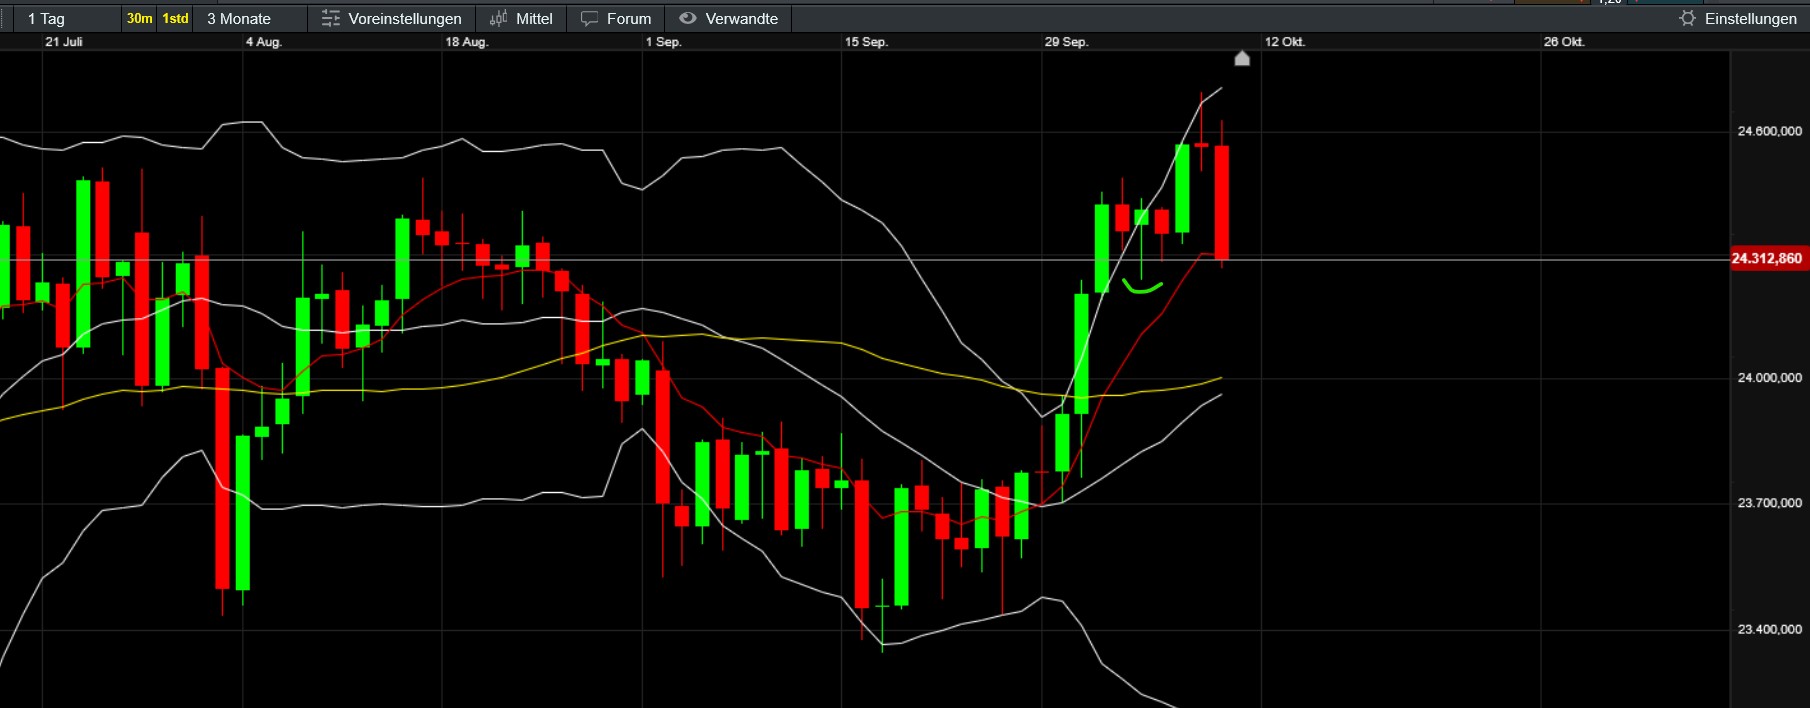Open the 3 Monate time range dropdown
Image resolution: width=1810 pixels, height=708 pixels.
click(250, 18)
